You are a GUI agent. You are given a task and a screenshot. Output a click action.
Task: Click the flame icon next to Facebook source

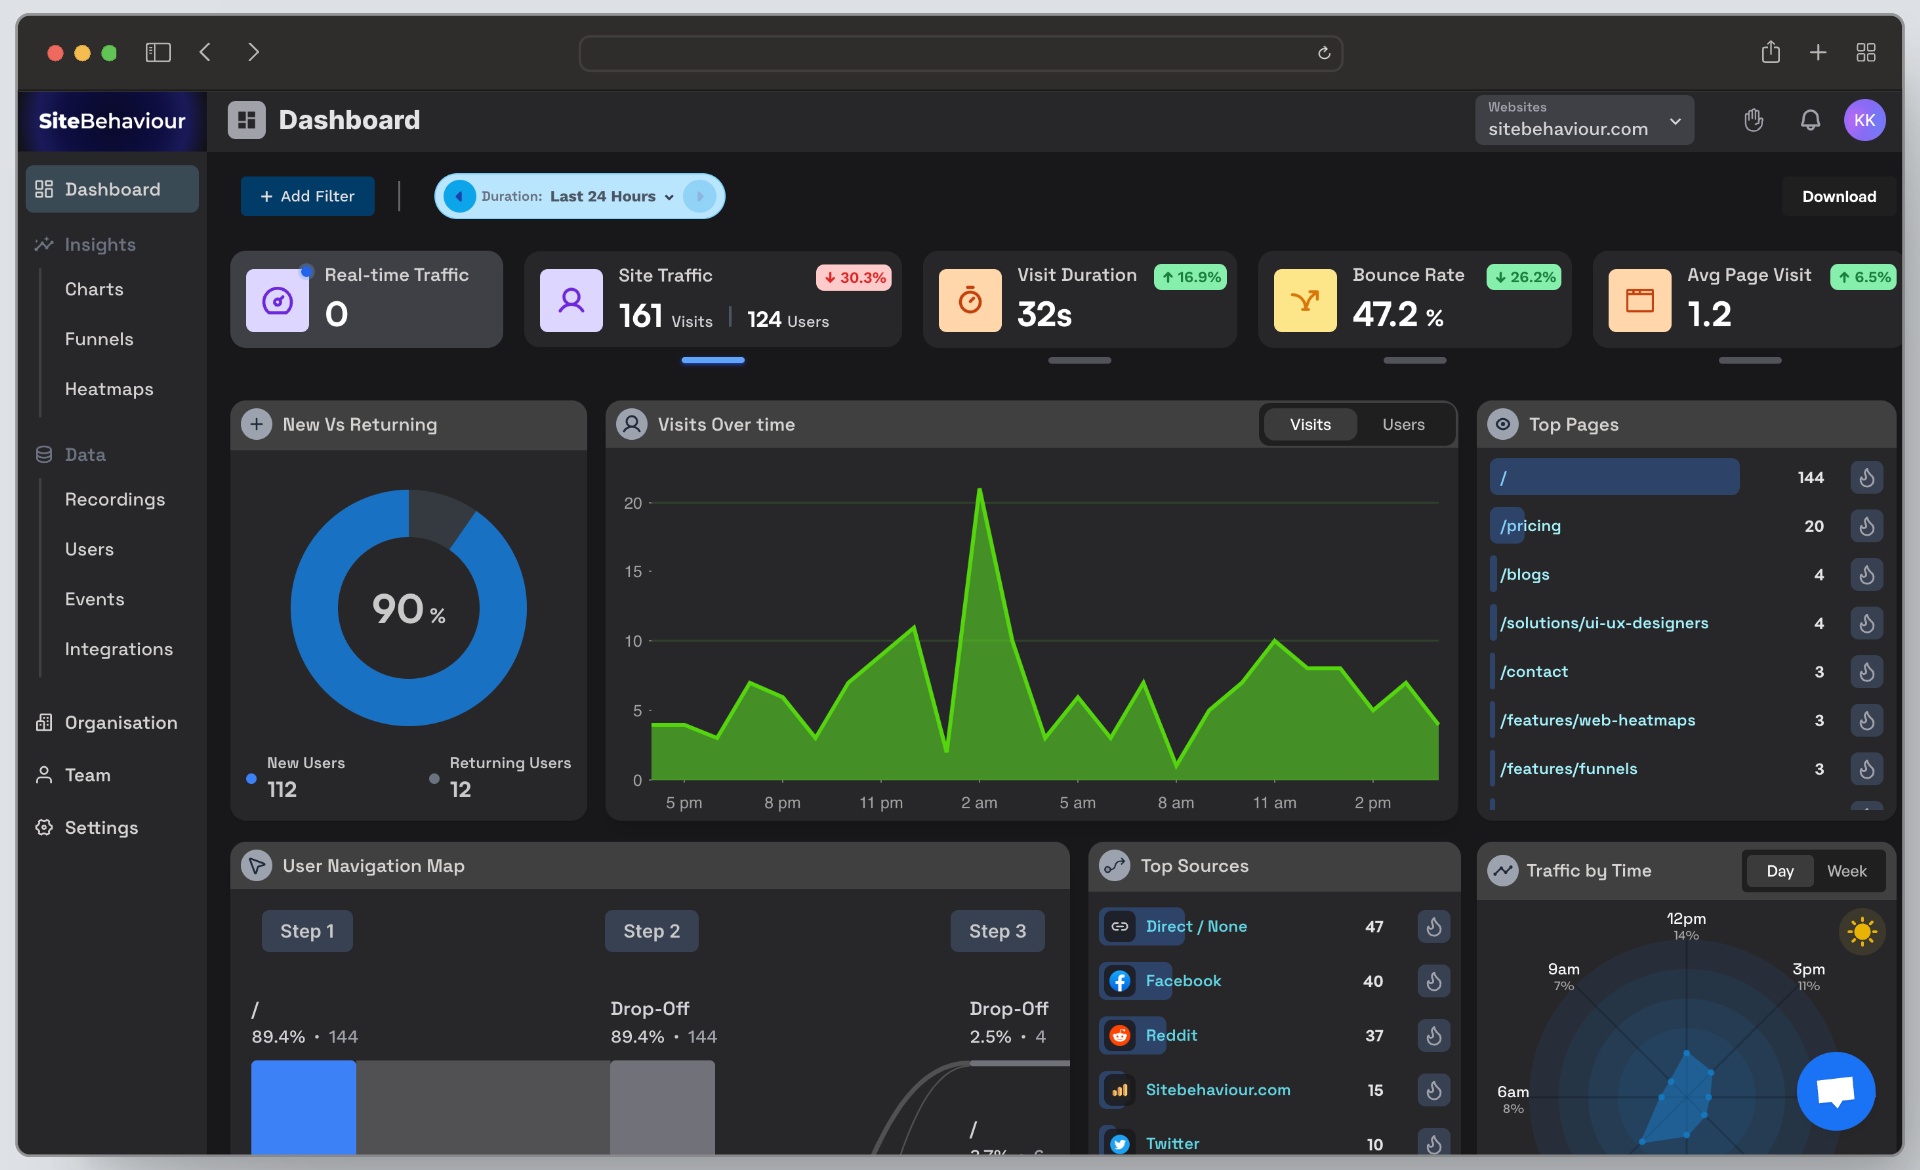pos(1433,981)
